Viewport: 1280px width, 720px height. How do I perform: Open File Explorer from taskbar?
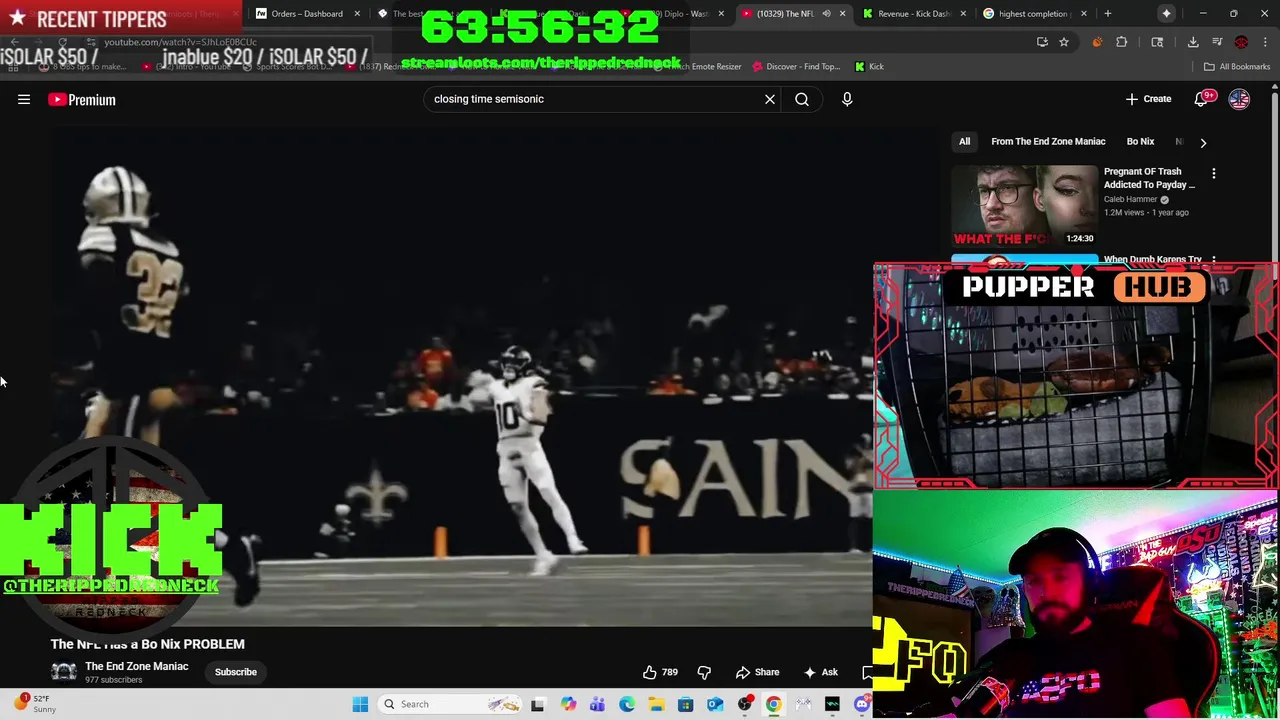(656, 704)
